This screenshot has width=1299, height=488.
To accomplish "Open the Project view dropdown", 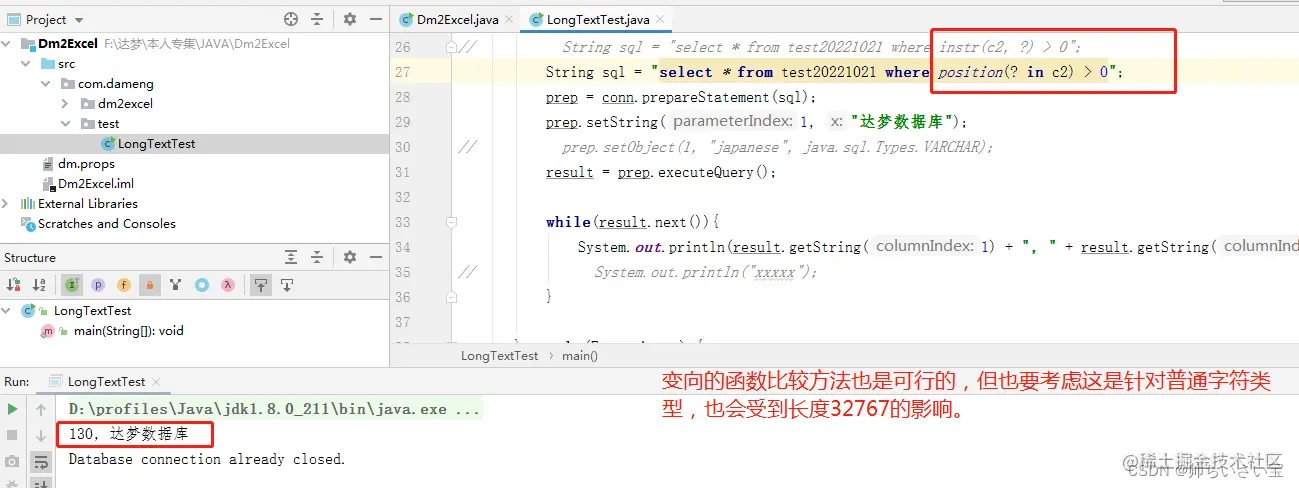I will 79,20.
